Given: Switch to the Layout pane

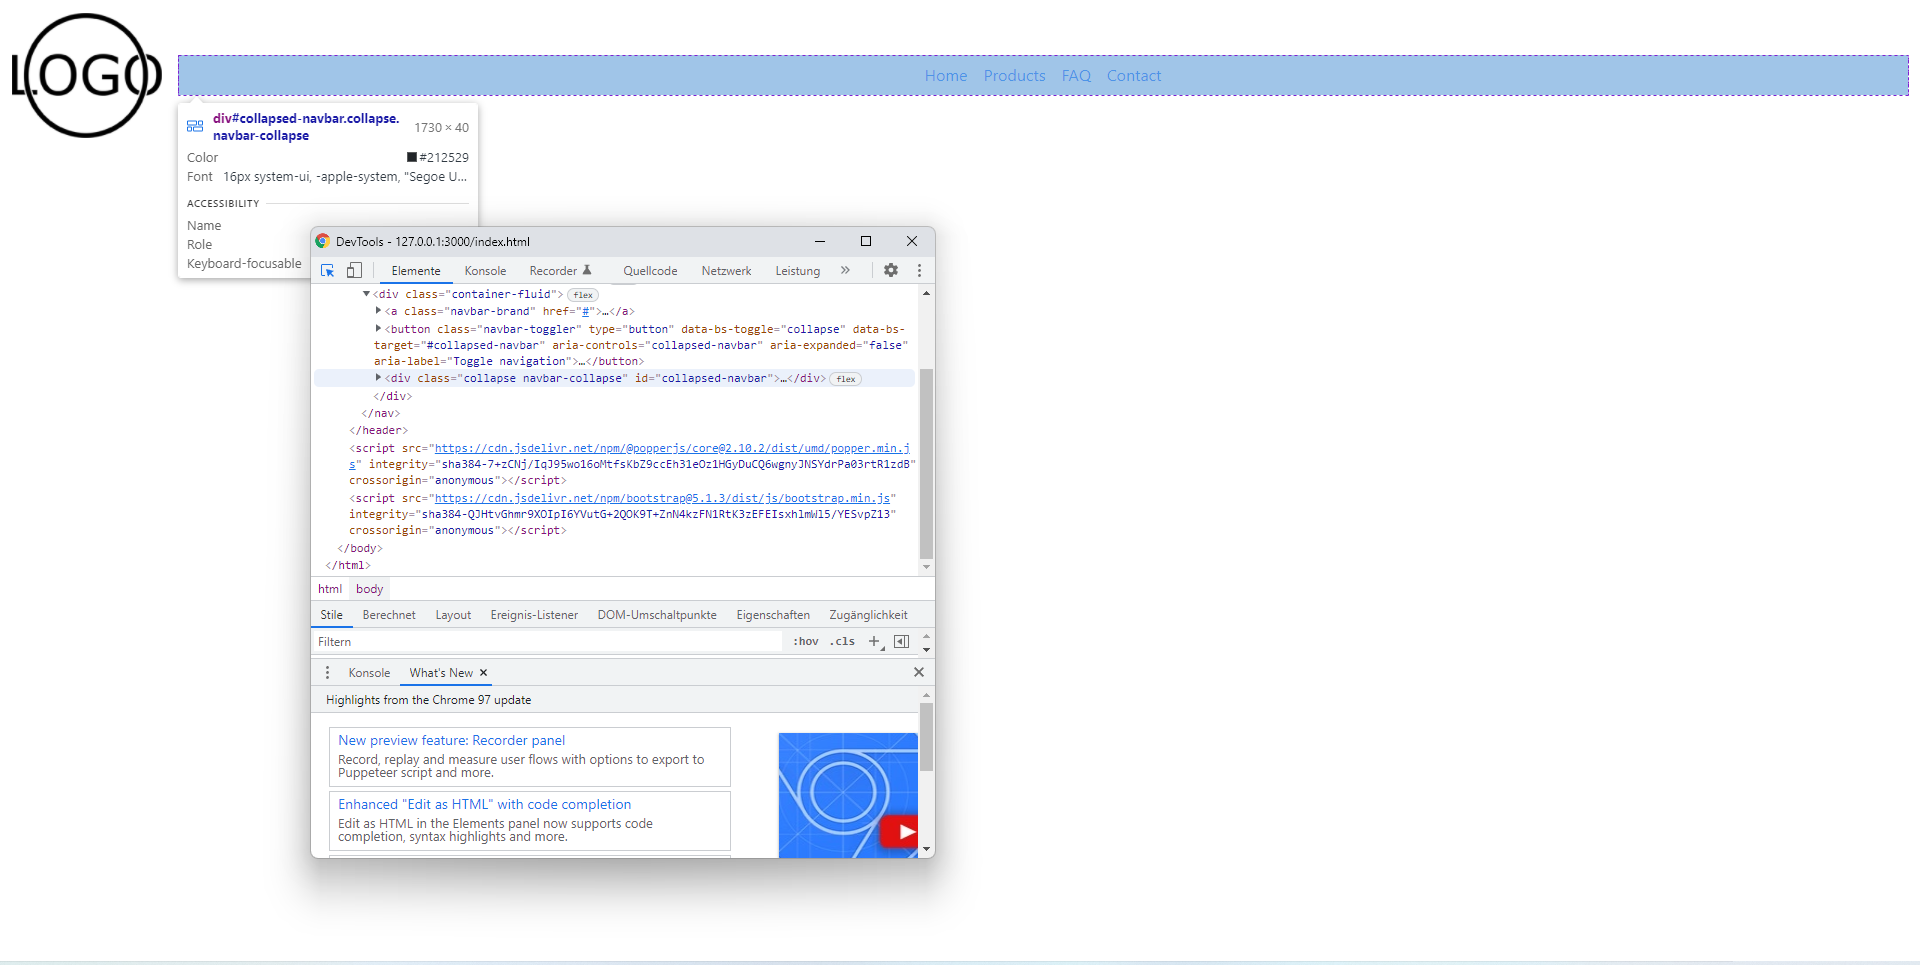Looking at the screenshot, I should pyautogui.click(x=453, y=615).
